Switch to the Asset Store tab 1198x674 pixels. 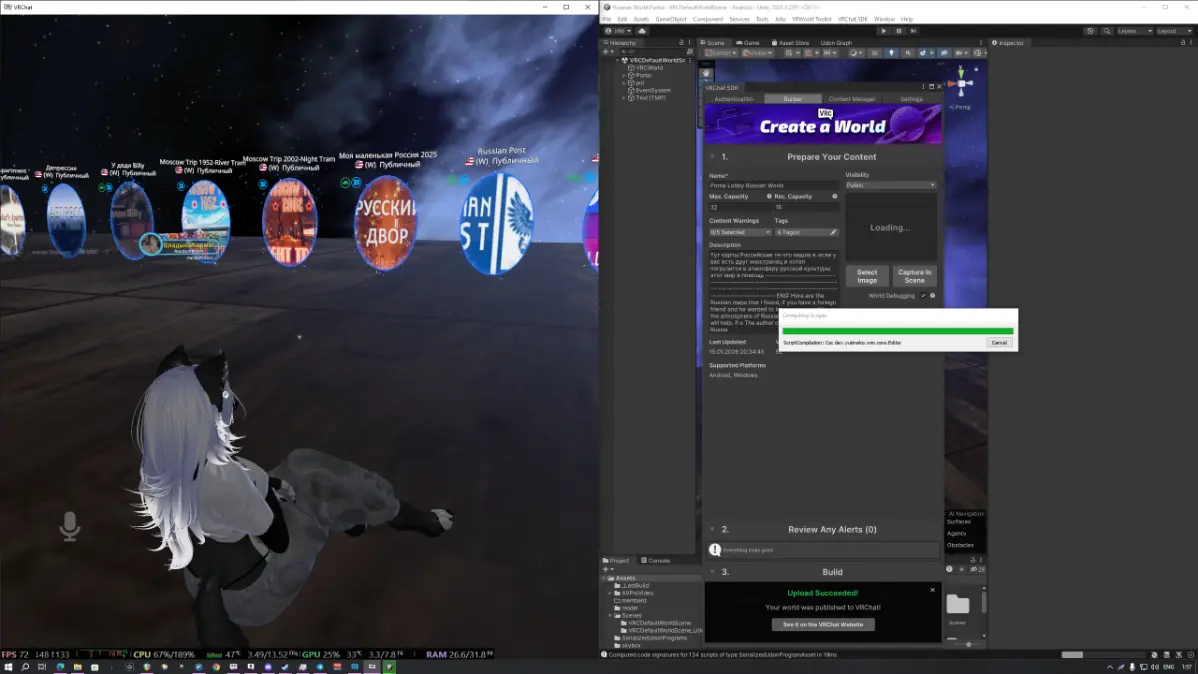click(791, 43)
